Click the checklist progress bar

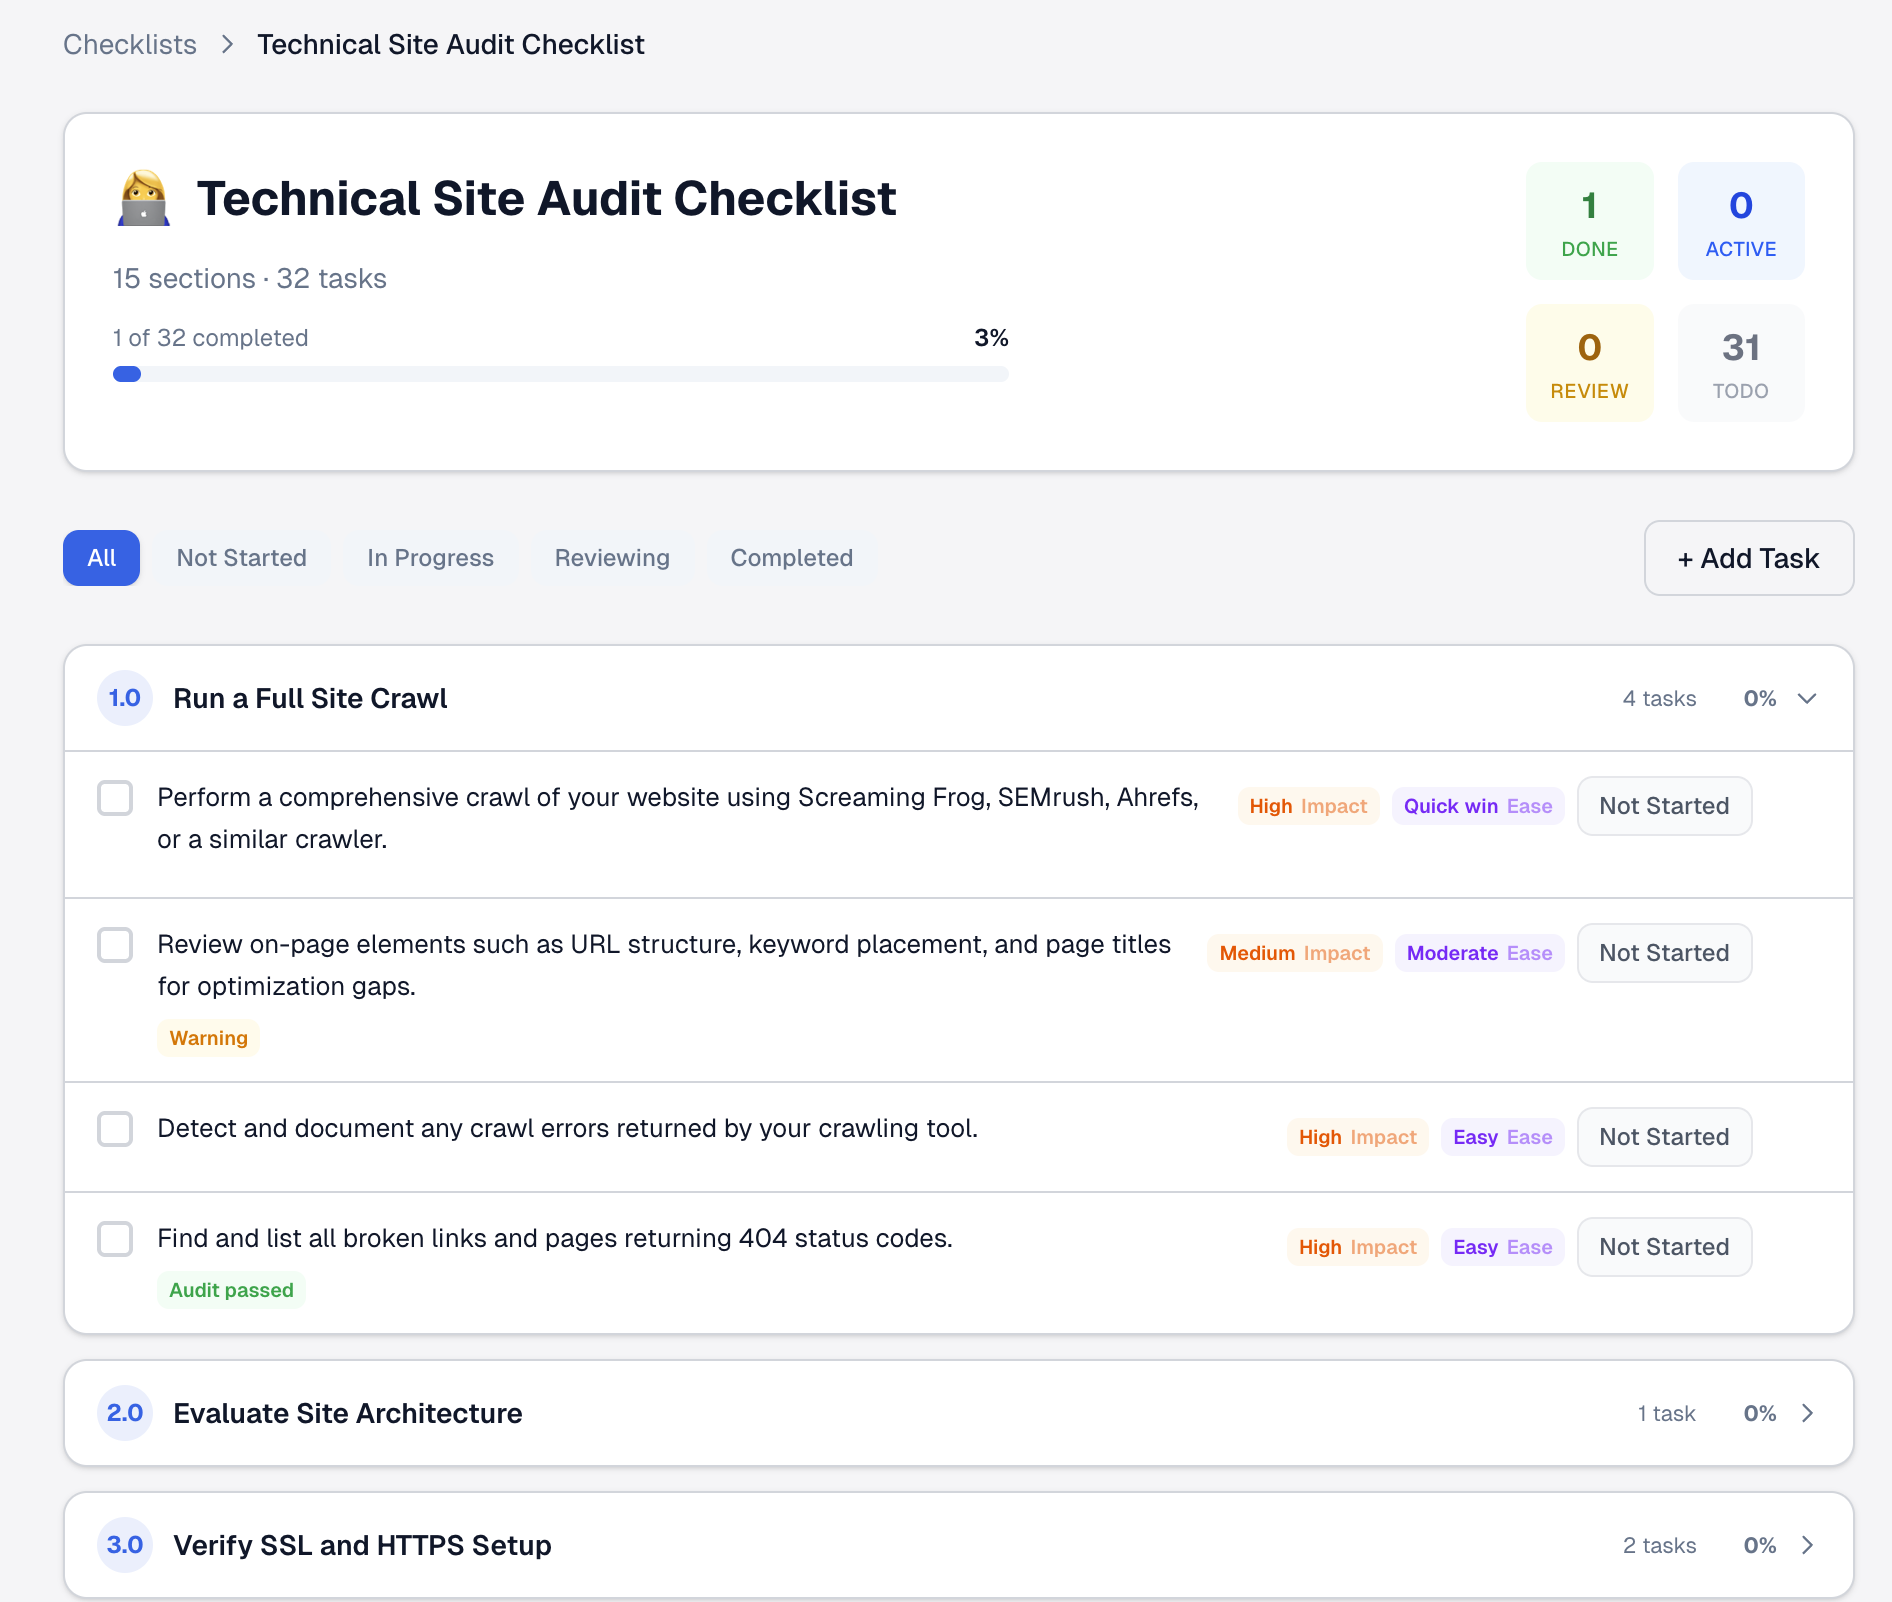click(x=560, y=374)
